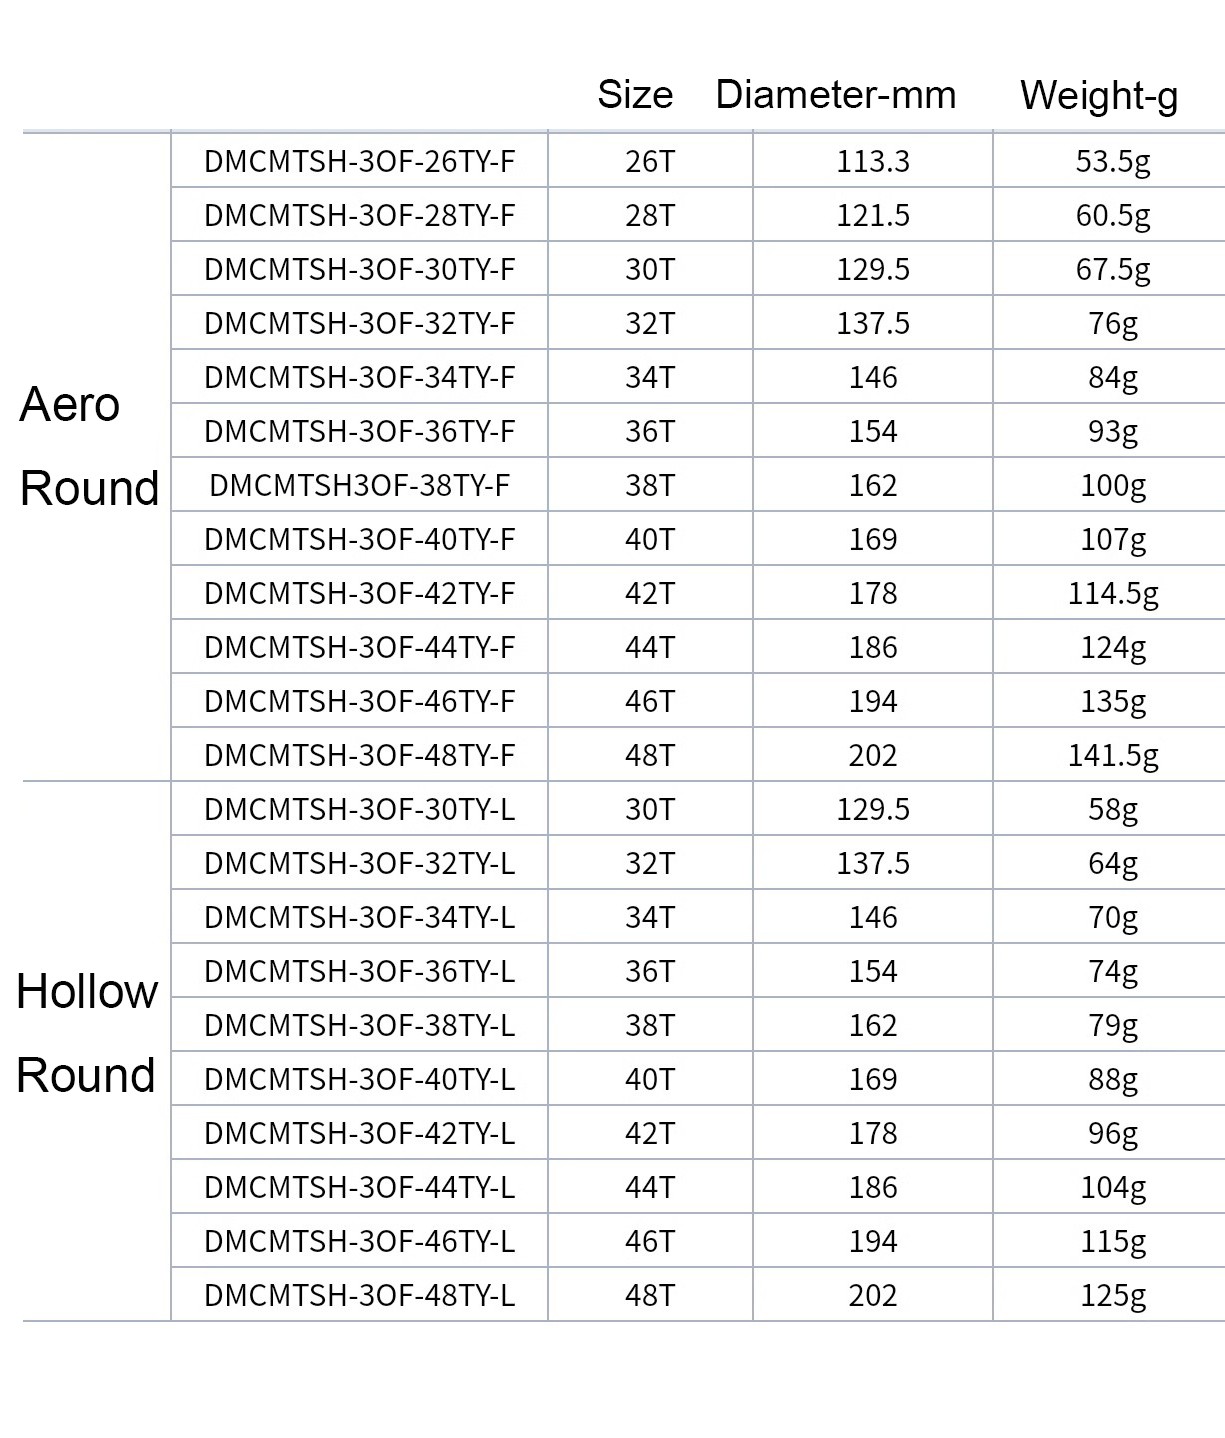1225x1438 pixels.
Task: Click model DMCMTSH-3OF-40TY-L cell
Action: (359, 1079)
